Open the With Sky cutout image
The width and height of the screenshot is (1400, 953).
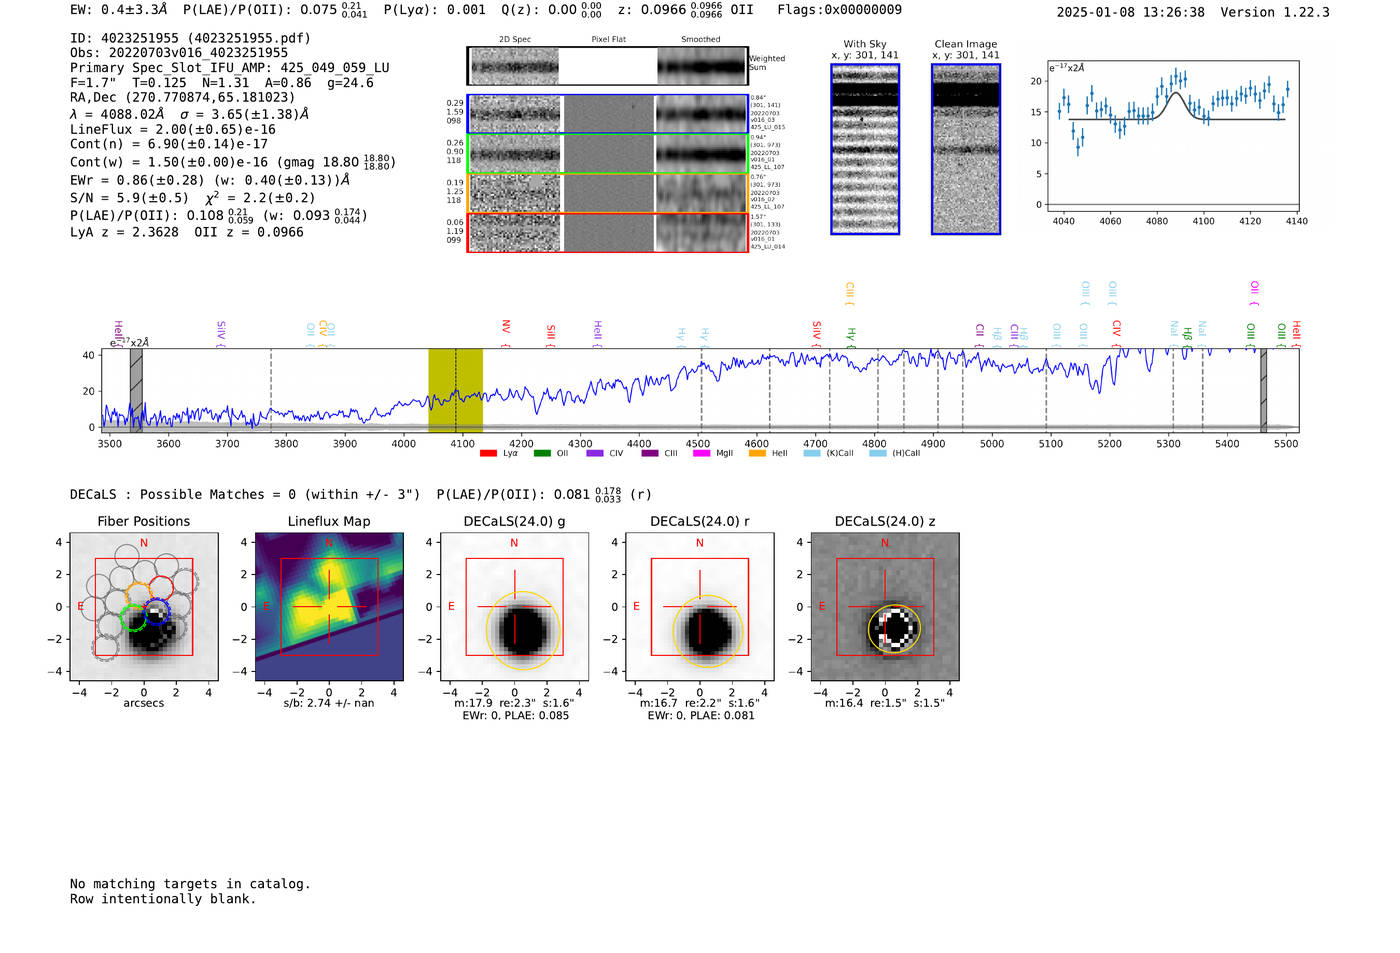click(865, 149)
